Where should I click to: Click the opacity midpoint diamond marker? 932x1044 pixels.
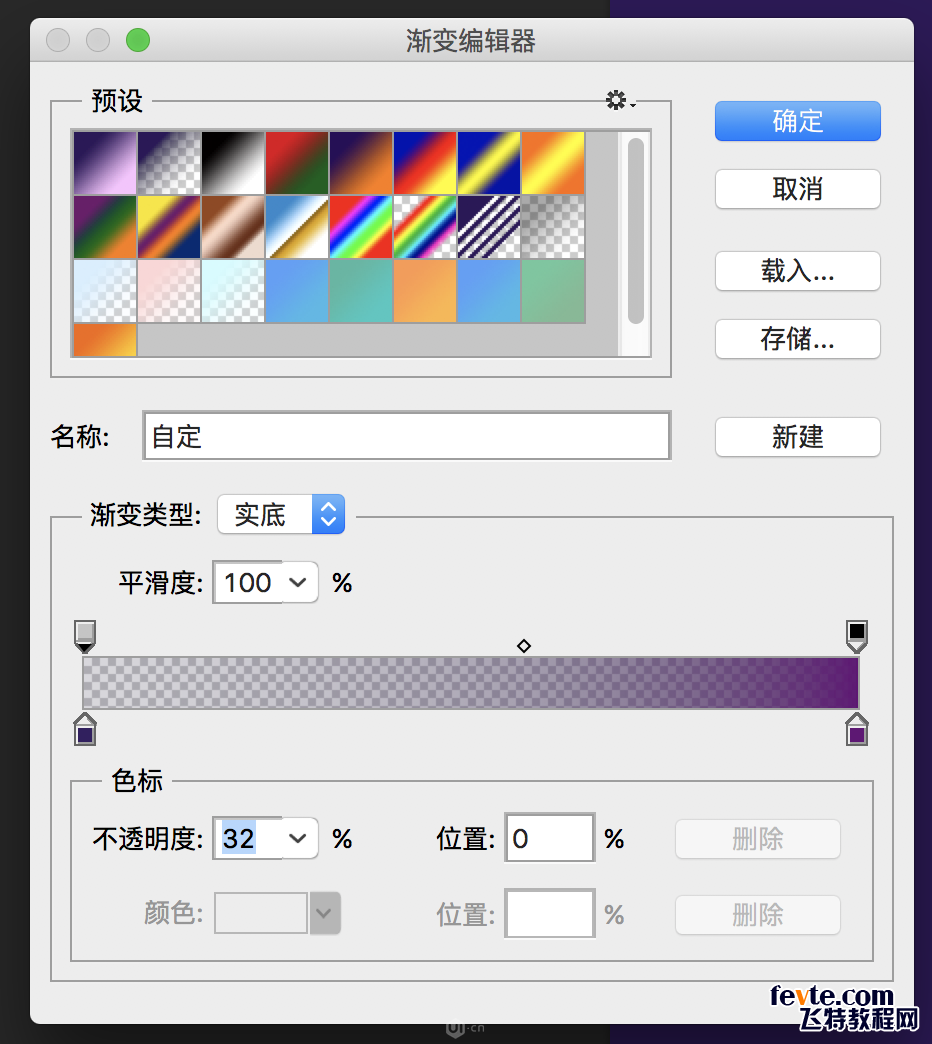(524, 646)
